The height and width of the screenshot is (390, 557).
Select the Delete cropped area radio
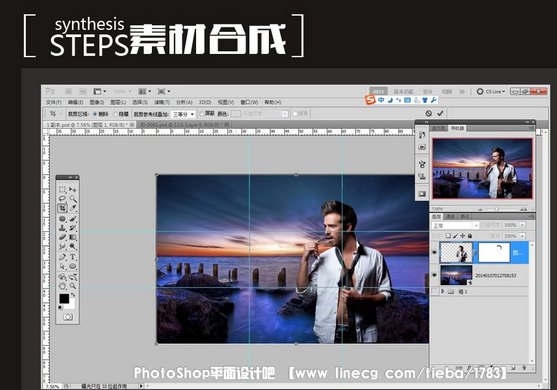[x=95, y=114]
